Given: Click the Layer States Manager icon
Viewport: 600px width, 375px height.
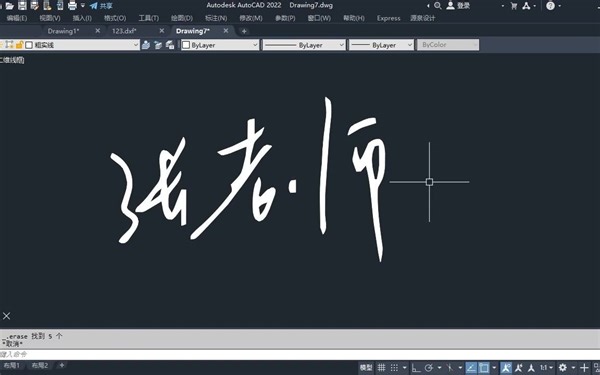Looking at the screenshot, I should 170,45.
